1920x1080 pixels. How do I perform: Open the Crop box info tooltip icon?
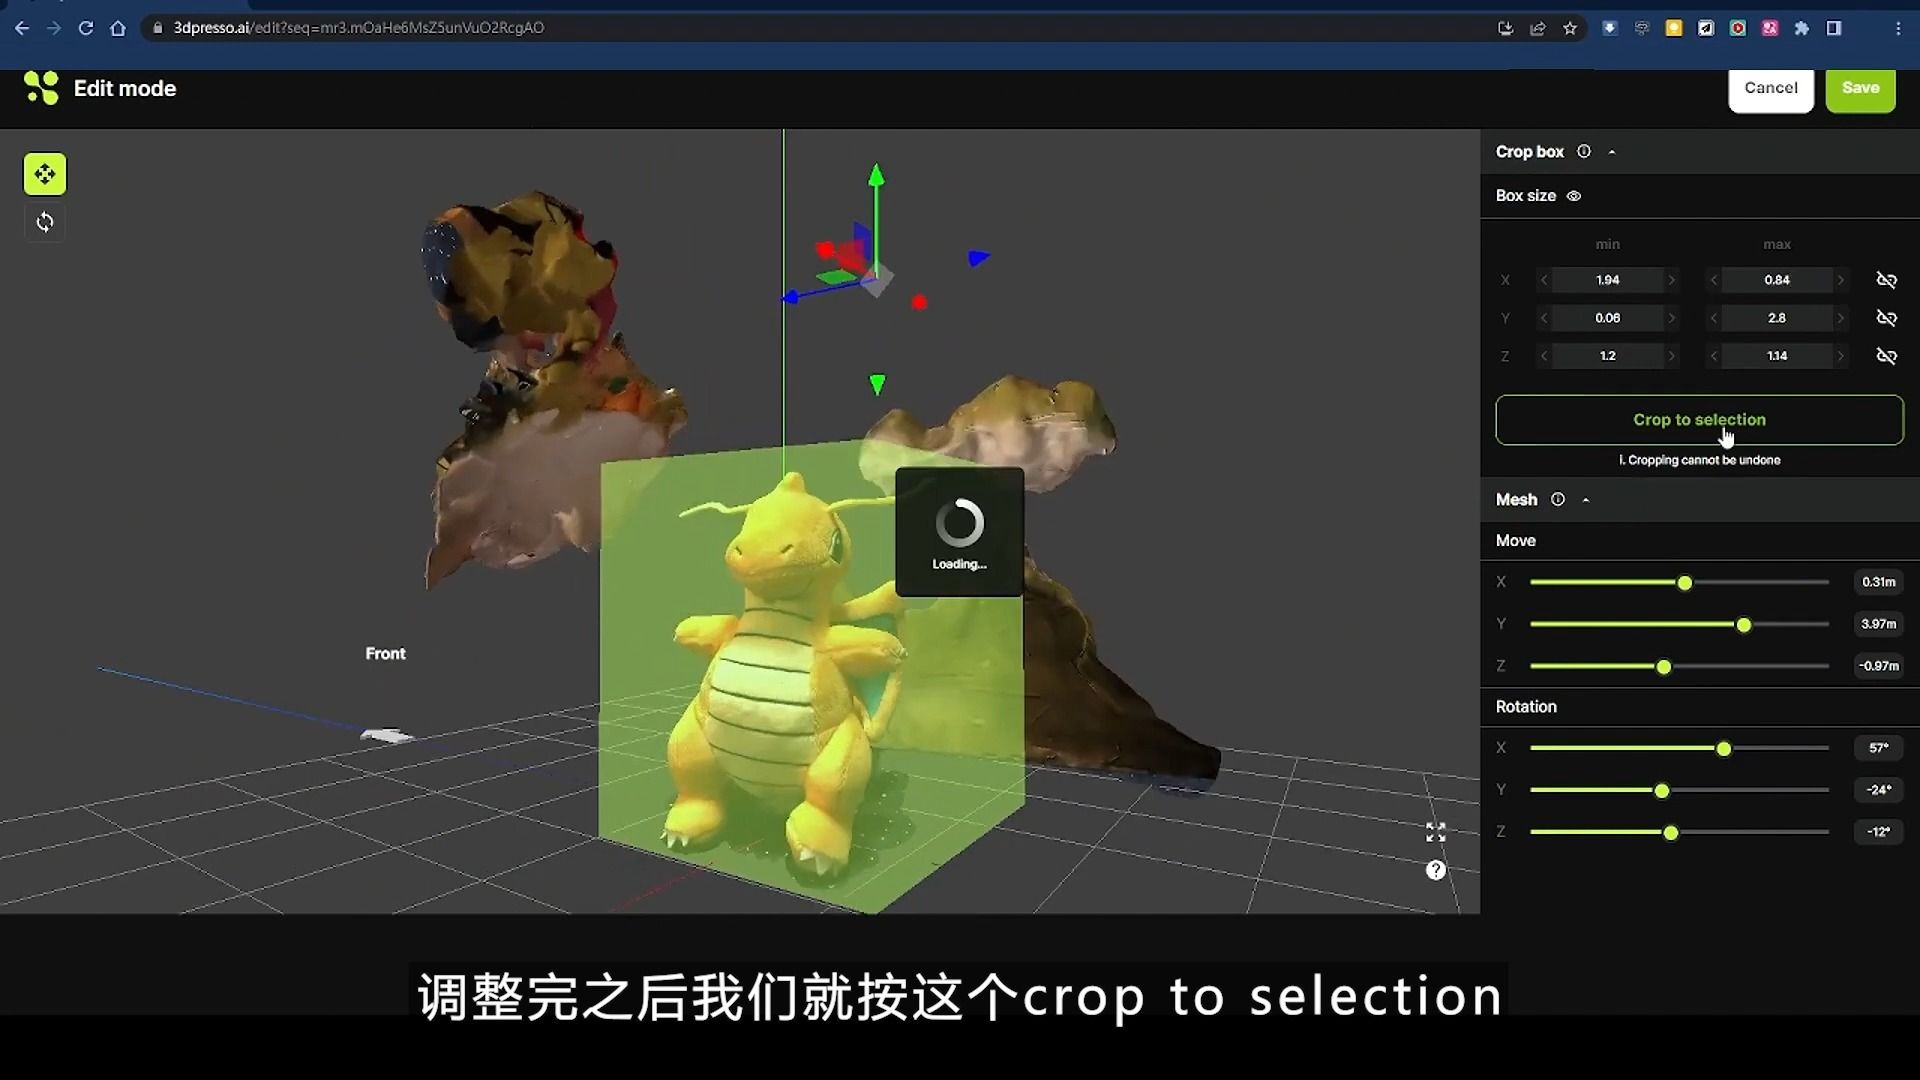pyautogui.click(x=1584, y=151)
